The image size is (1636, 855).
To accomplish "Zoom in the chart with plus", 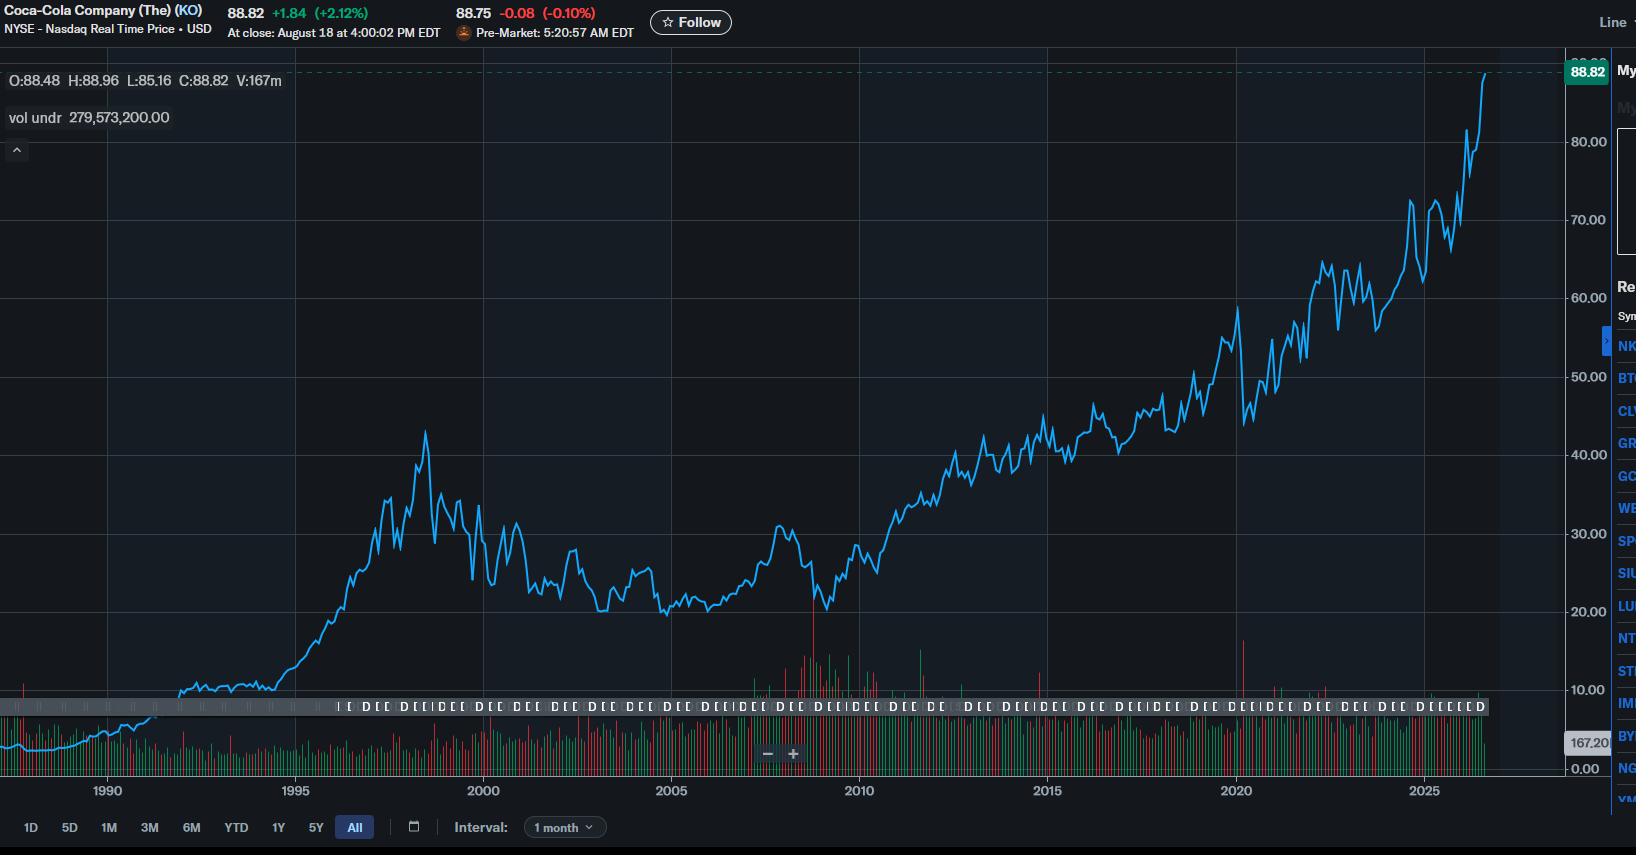I will click(x=793, y=754).
